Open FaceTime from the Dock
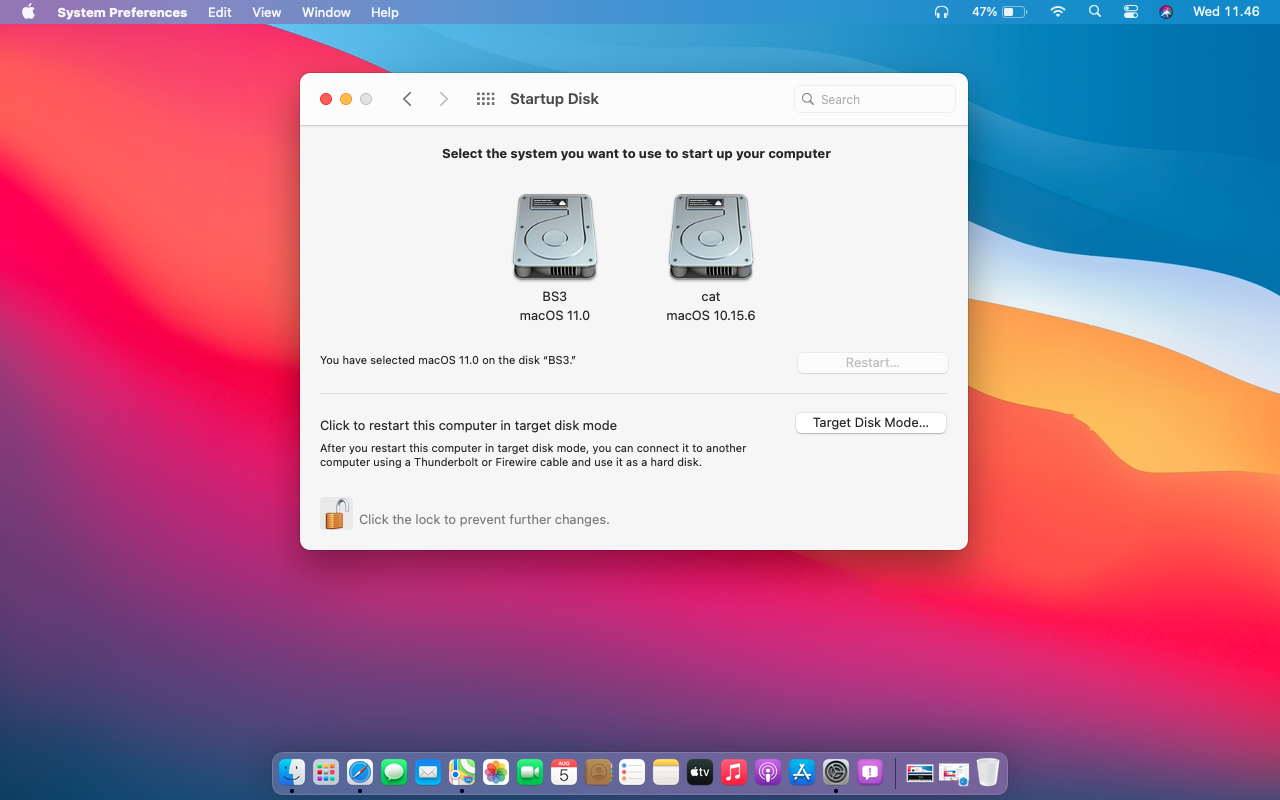The image size is (1280, 800). (x=530, y=772)
